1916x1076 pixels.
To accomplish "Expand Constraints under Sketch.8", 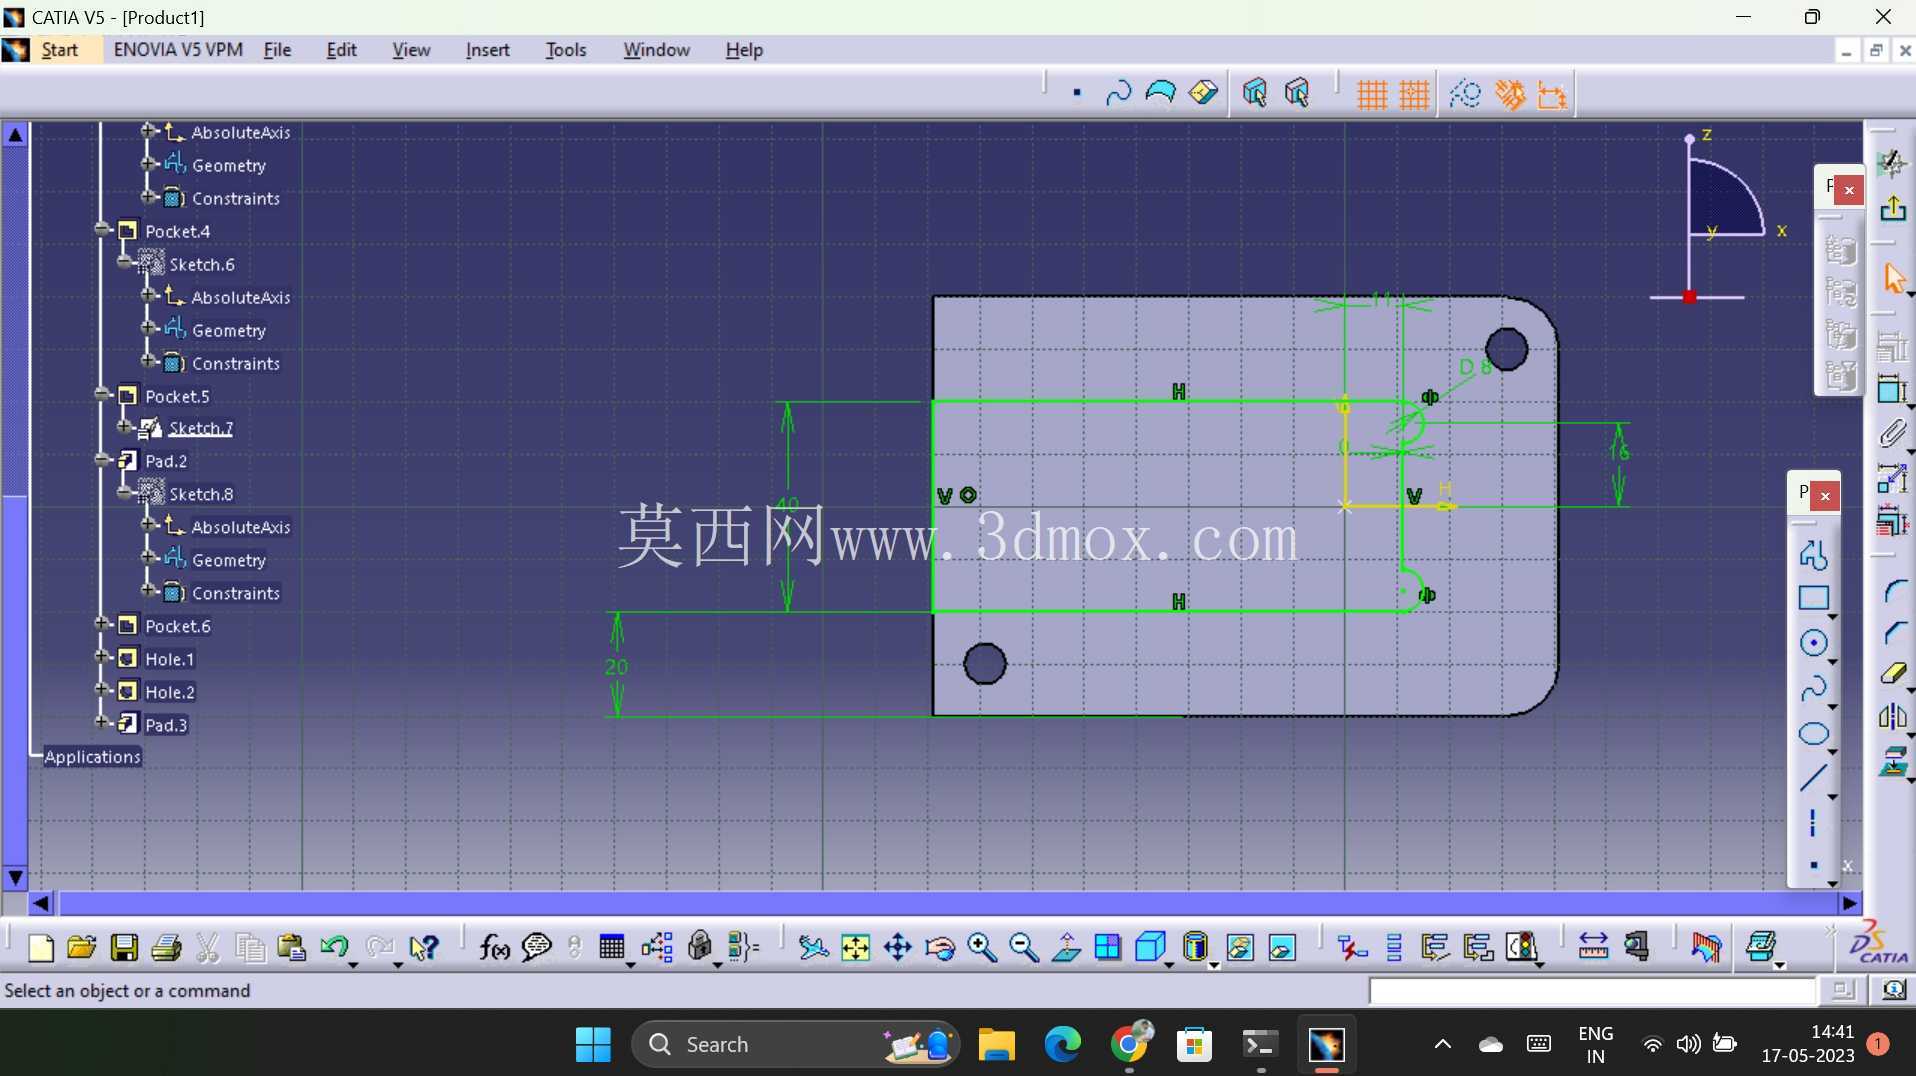I will (x=148, y=591).
